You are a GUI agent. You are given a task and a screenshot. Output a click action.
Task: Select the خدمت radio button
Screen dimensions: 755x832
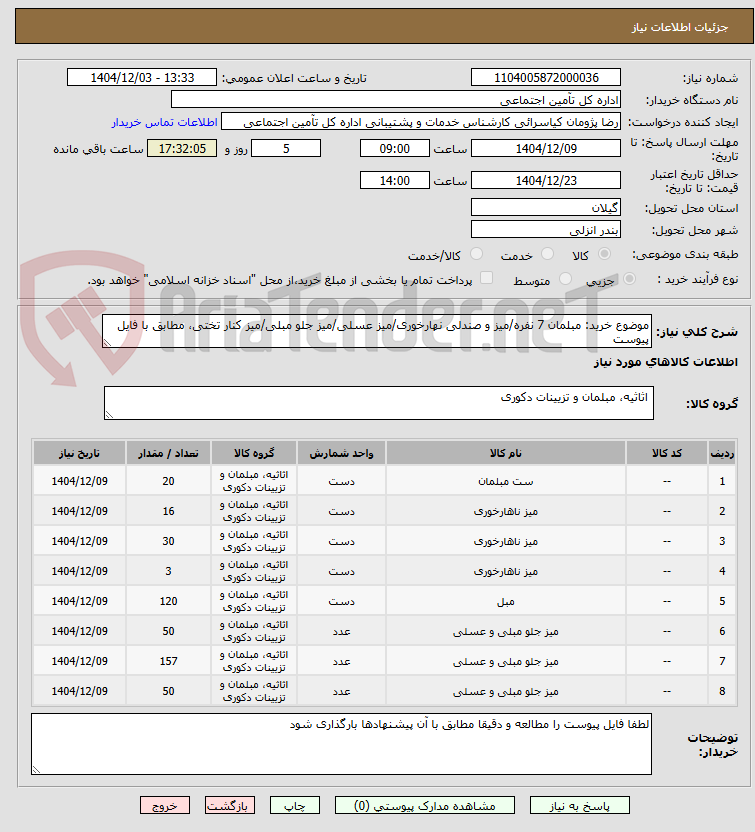coord(548,254)
